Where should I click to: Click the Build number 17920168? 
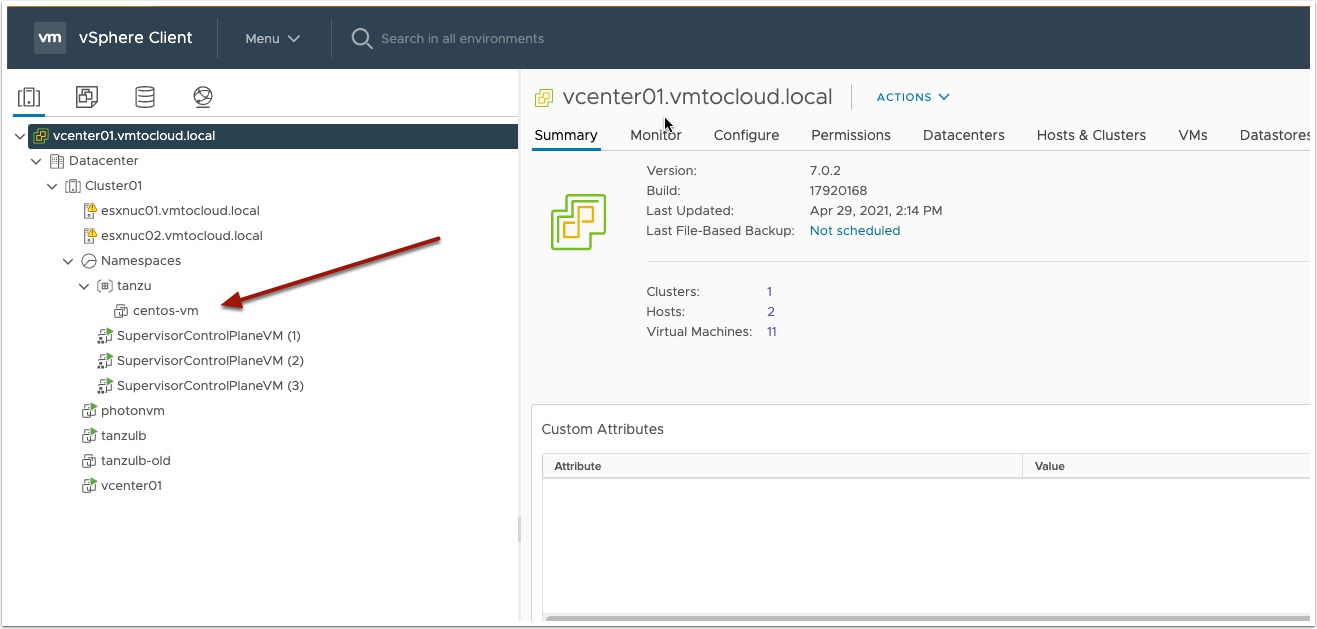[838, 191]
